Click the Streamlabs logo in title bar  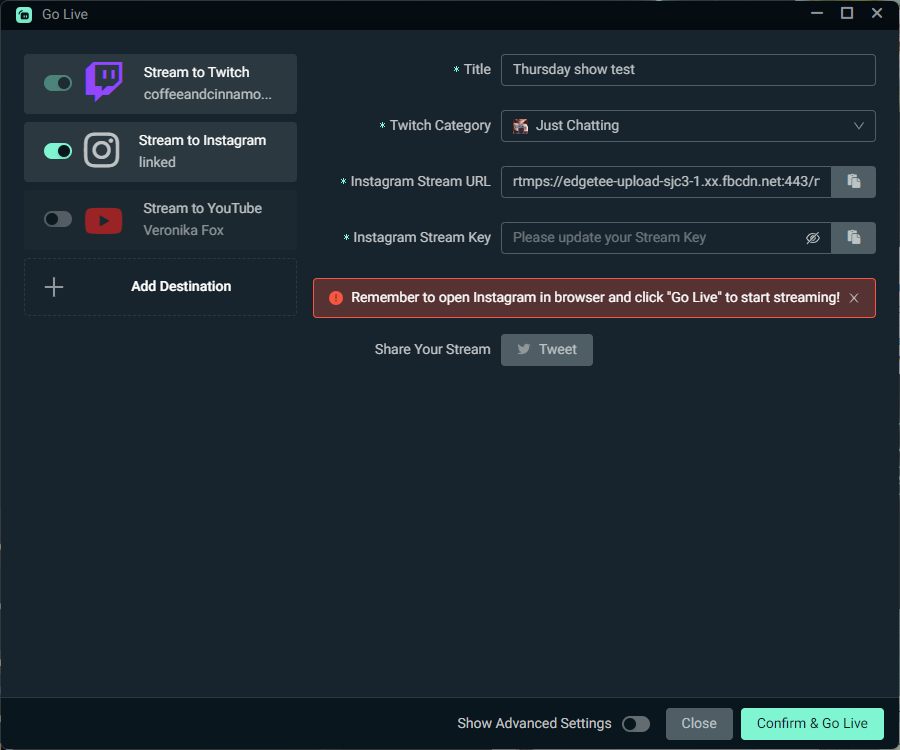(24, 14)
